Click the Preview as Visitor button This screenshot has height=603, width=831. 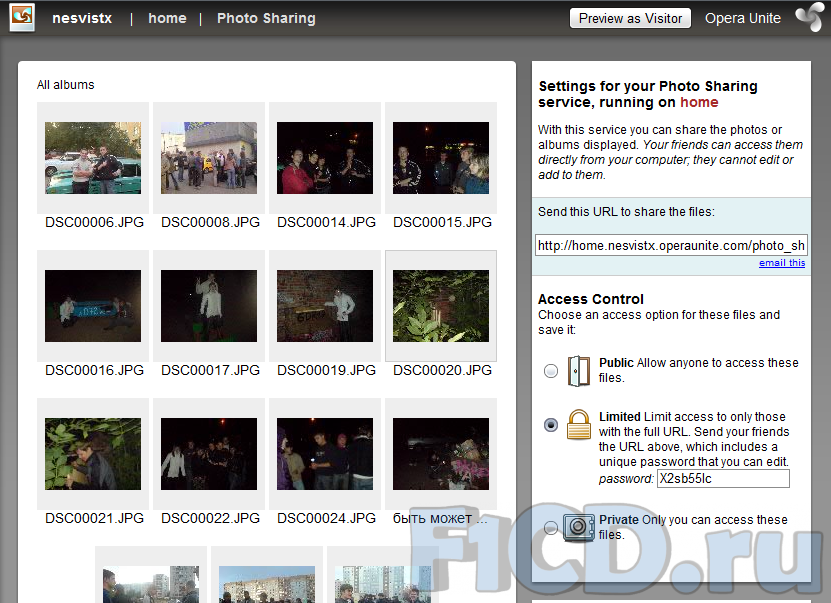pos(630,18)
